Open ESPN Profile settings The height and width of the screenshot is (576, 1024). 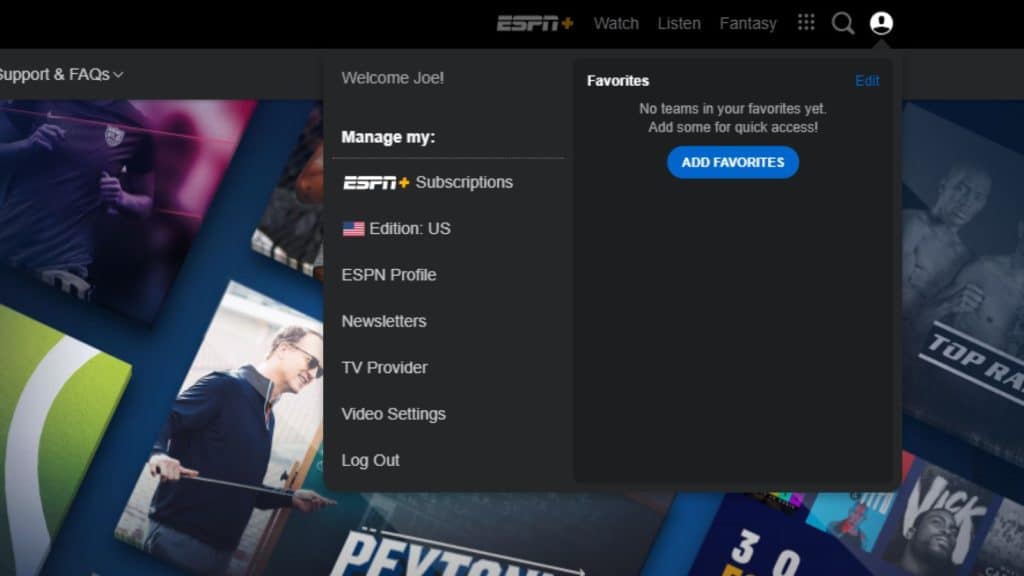click(388, 274)
